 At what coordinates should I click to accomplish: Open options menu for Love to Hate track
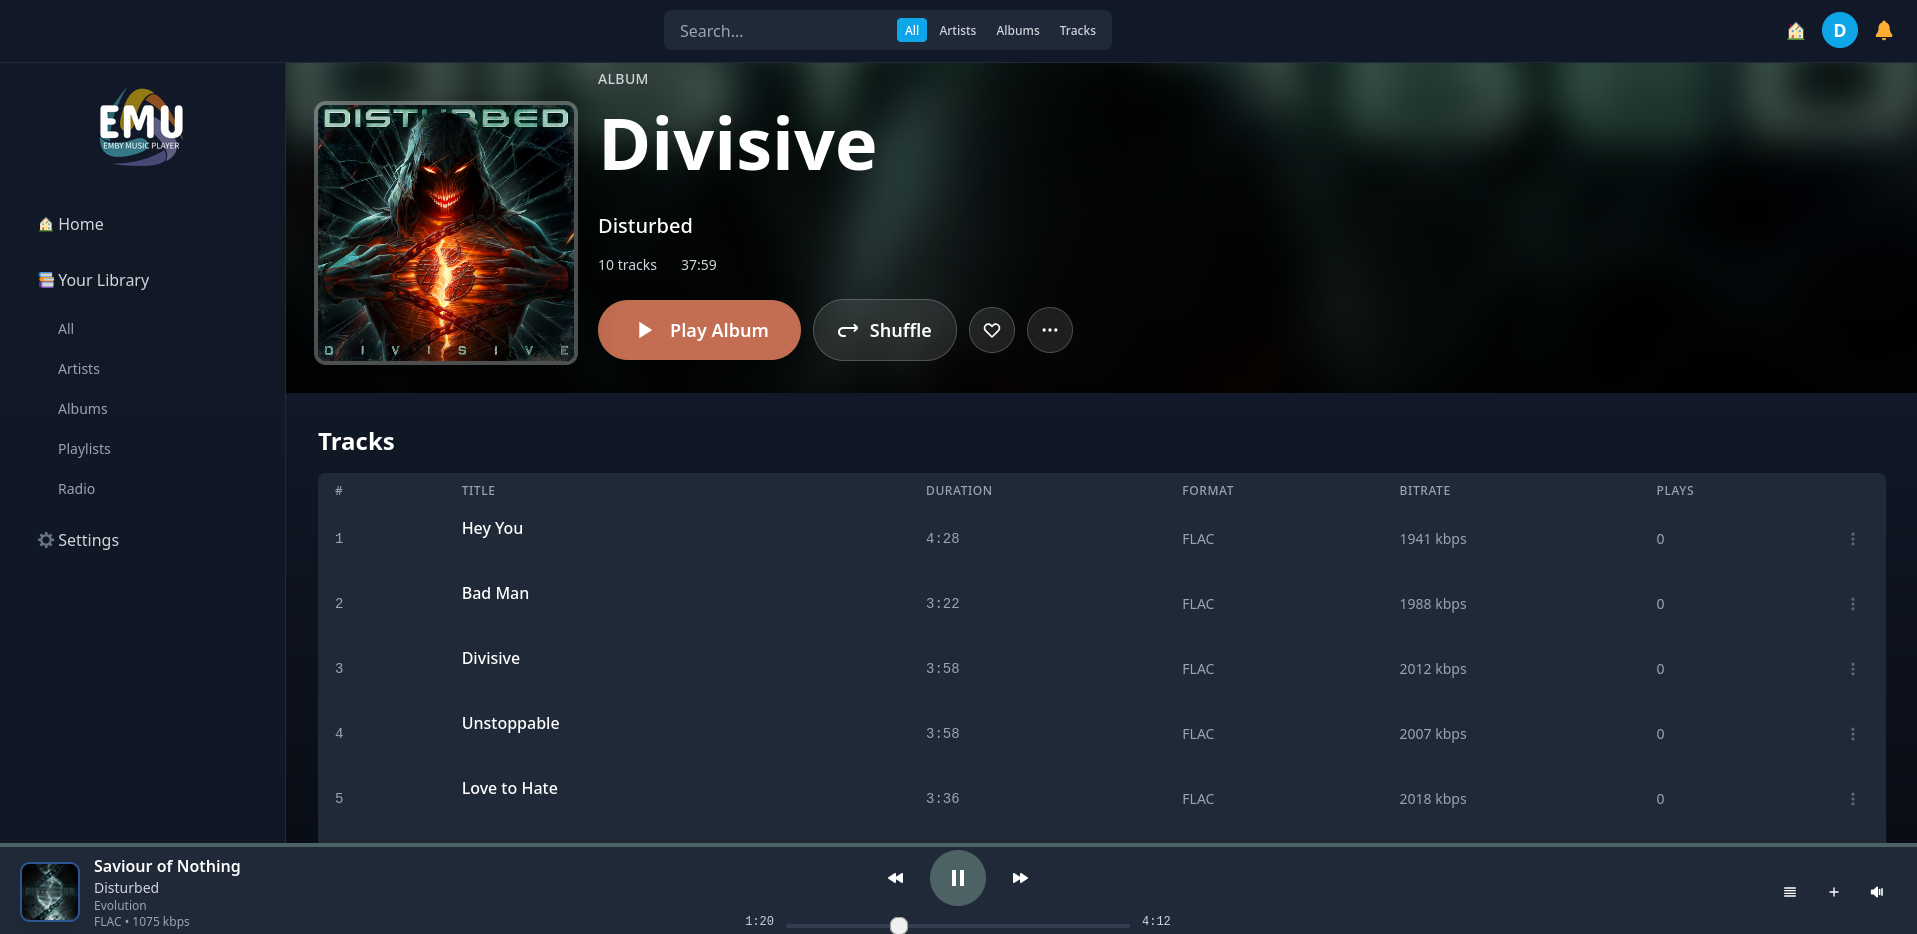tap(1852, 799)
